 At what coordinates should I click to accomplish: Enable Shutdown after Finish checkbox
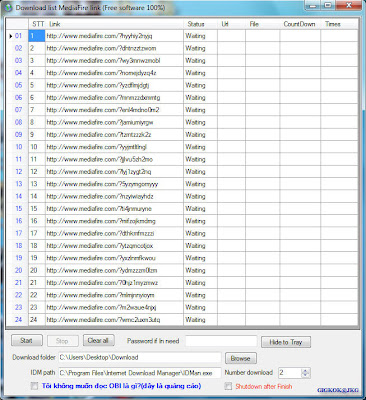[228, 386]
